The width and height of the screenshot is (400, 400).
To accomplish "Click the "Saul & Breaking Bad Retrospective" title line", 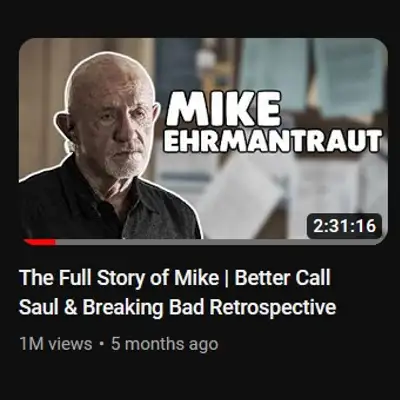I will click(177, 307).
